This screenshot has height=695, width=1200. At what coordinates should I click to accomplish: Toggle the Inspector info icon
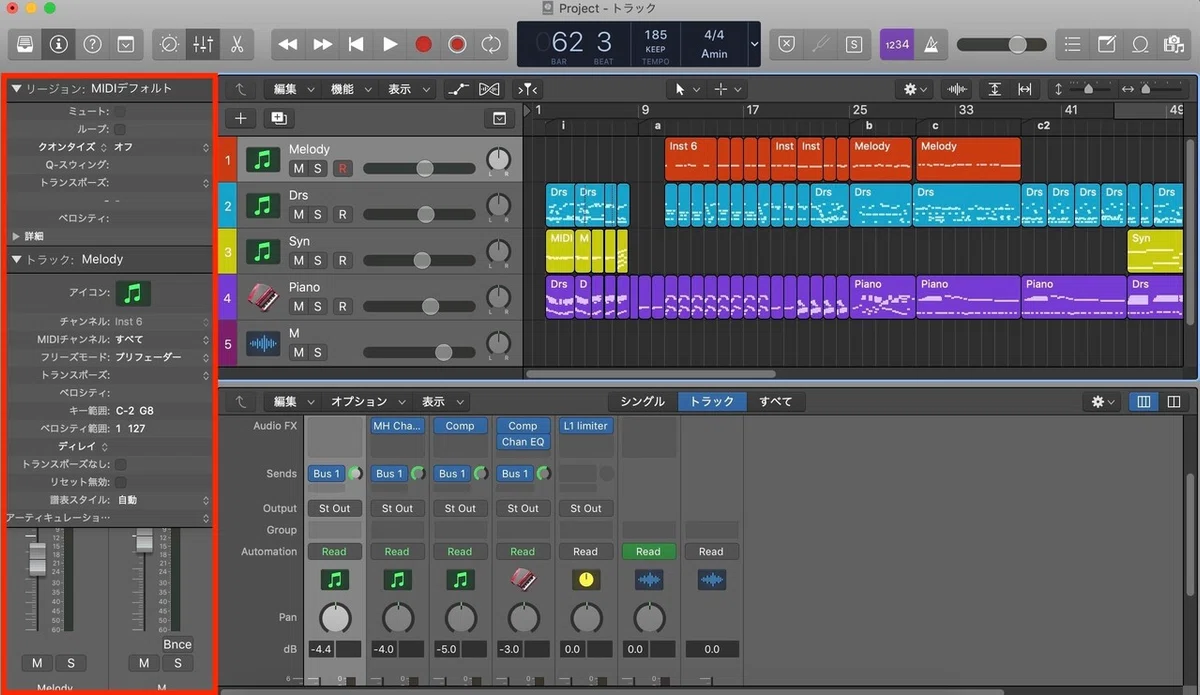coord(59,44)
